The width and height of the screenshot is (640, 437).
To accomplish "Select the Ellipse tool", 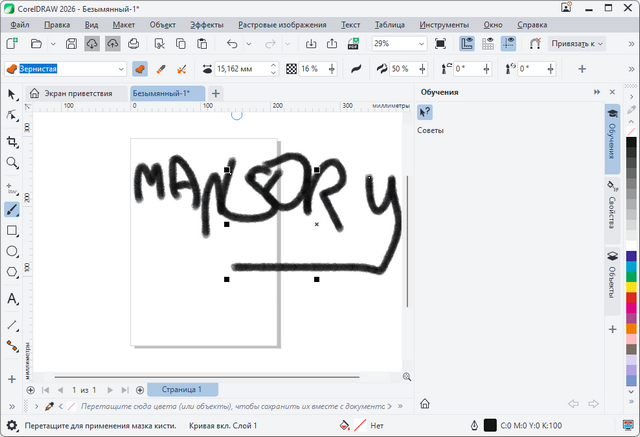I will click(x=12, y=251).
